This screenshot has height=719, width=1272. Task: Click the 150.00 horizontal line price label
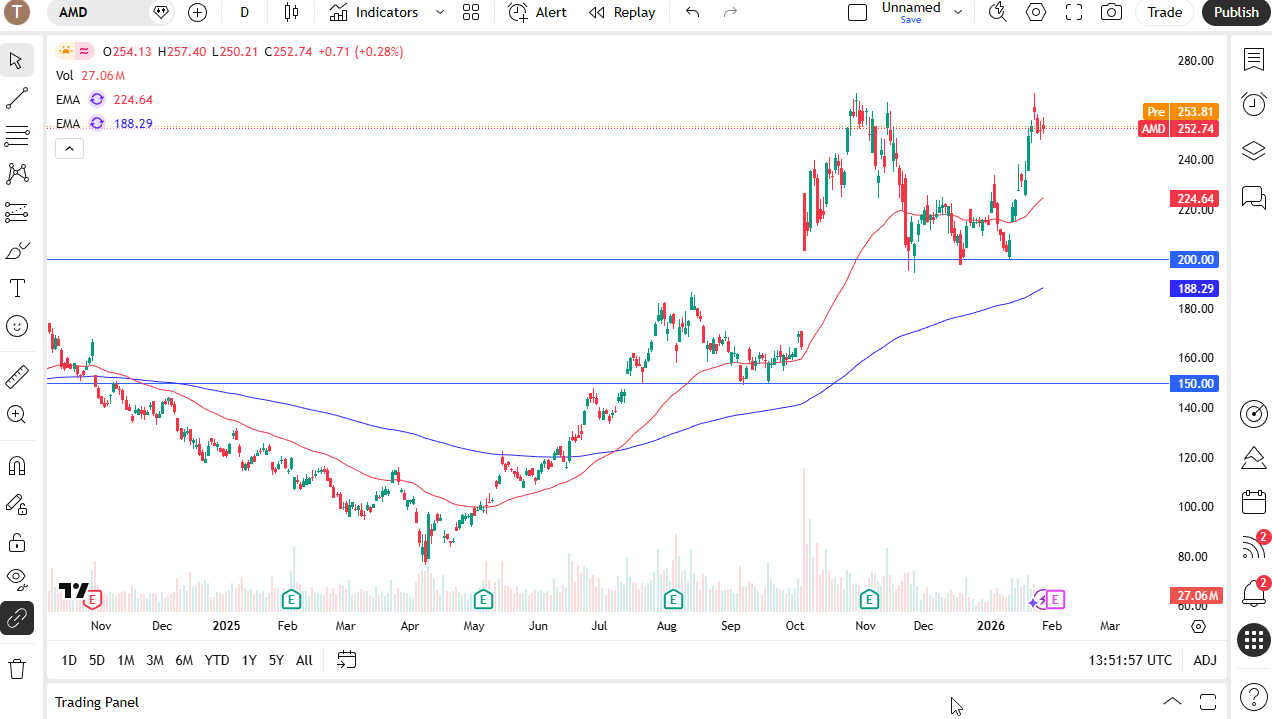[1194, 384]
